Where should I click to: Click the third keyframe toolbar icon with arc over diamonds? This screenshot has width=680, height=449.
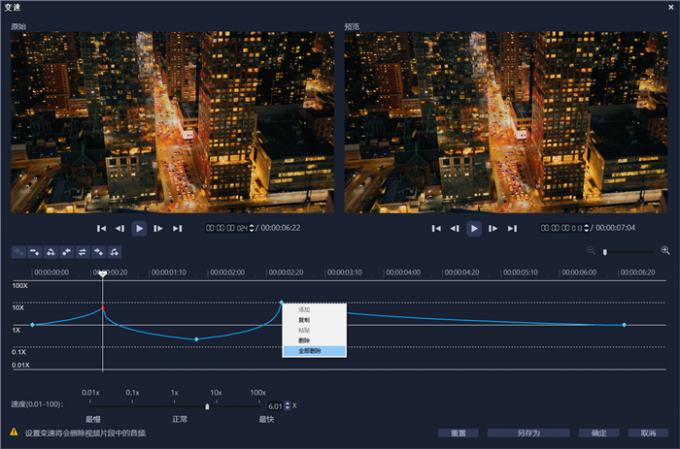click(51, 252)
